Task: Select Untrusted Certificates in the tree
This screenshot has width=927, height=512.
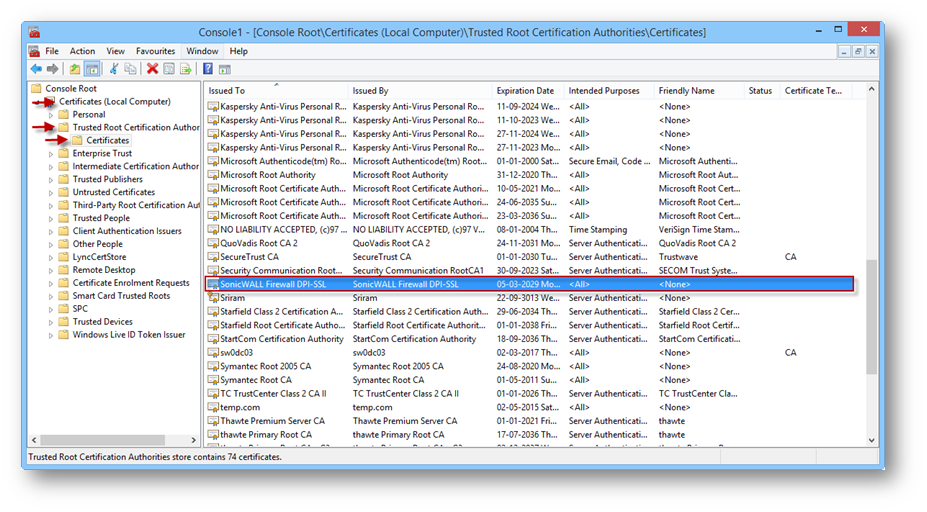Action: click(x=113, y=192)
